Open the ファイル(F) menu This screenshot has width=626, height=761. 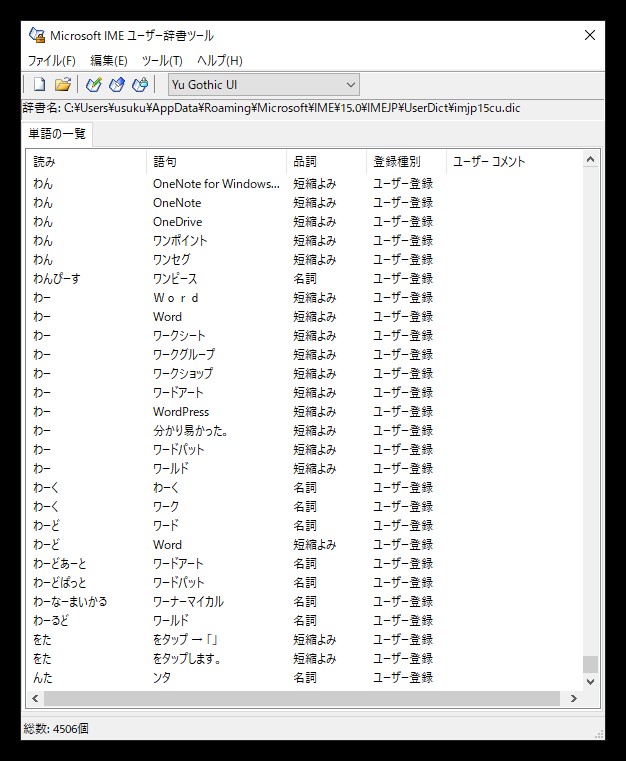[x=51, y=61]
